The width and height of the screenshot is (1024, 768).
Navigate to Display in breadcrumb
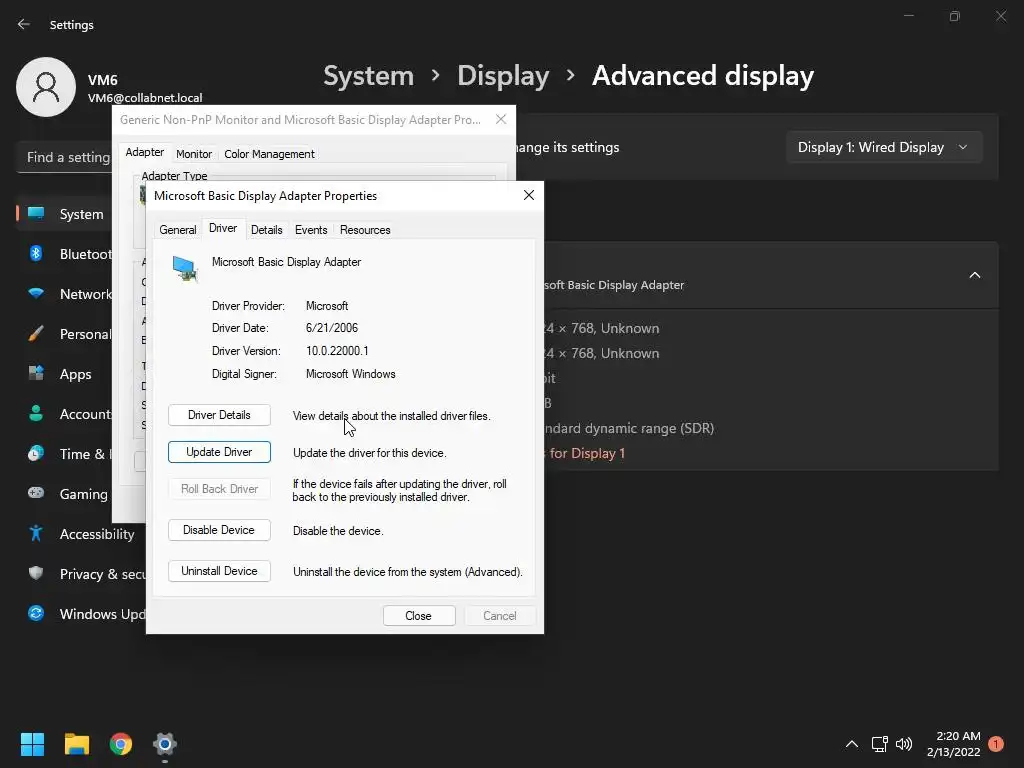503,76
